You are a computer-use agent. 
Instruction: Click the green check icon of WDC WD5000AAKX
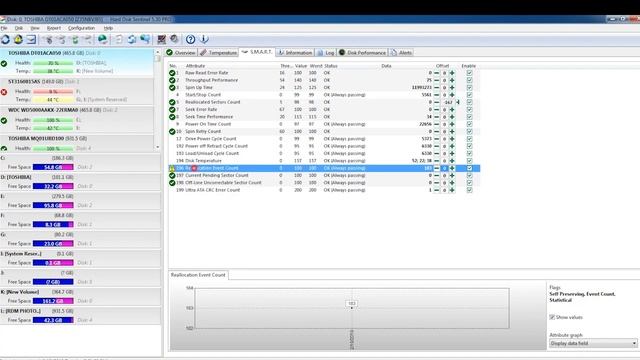[x=4, y=120]
